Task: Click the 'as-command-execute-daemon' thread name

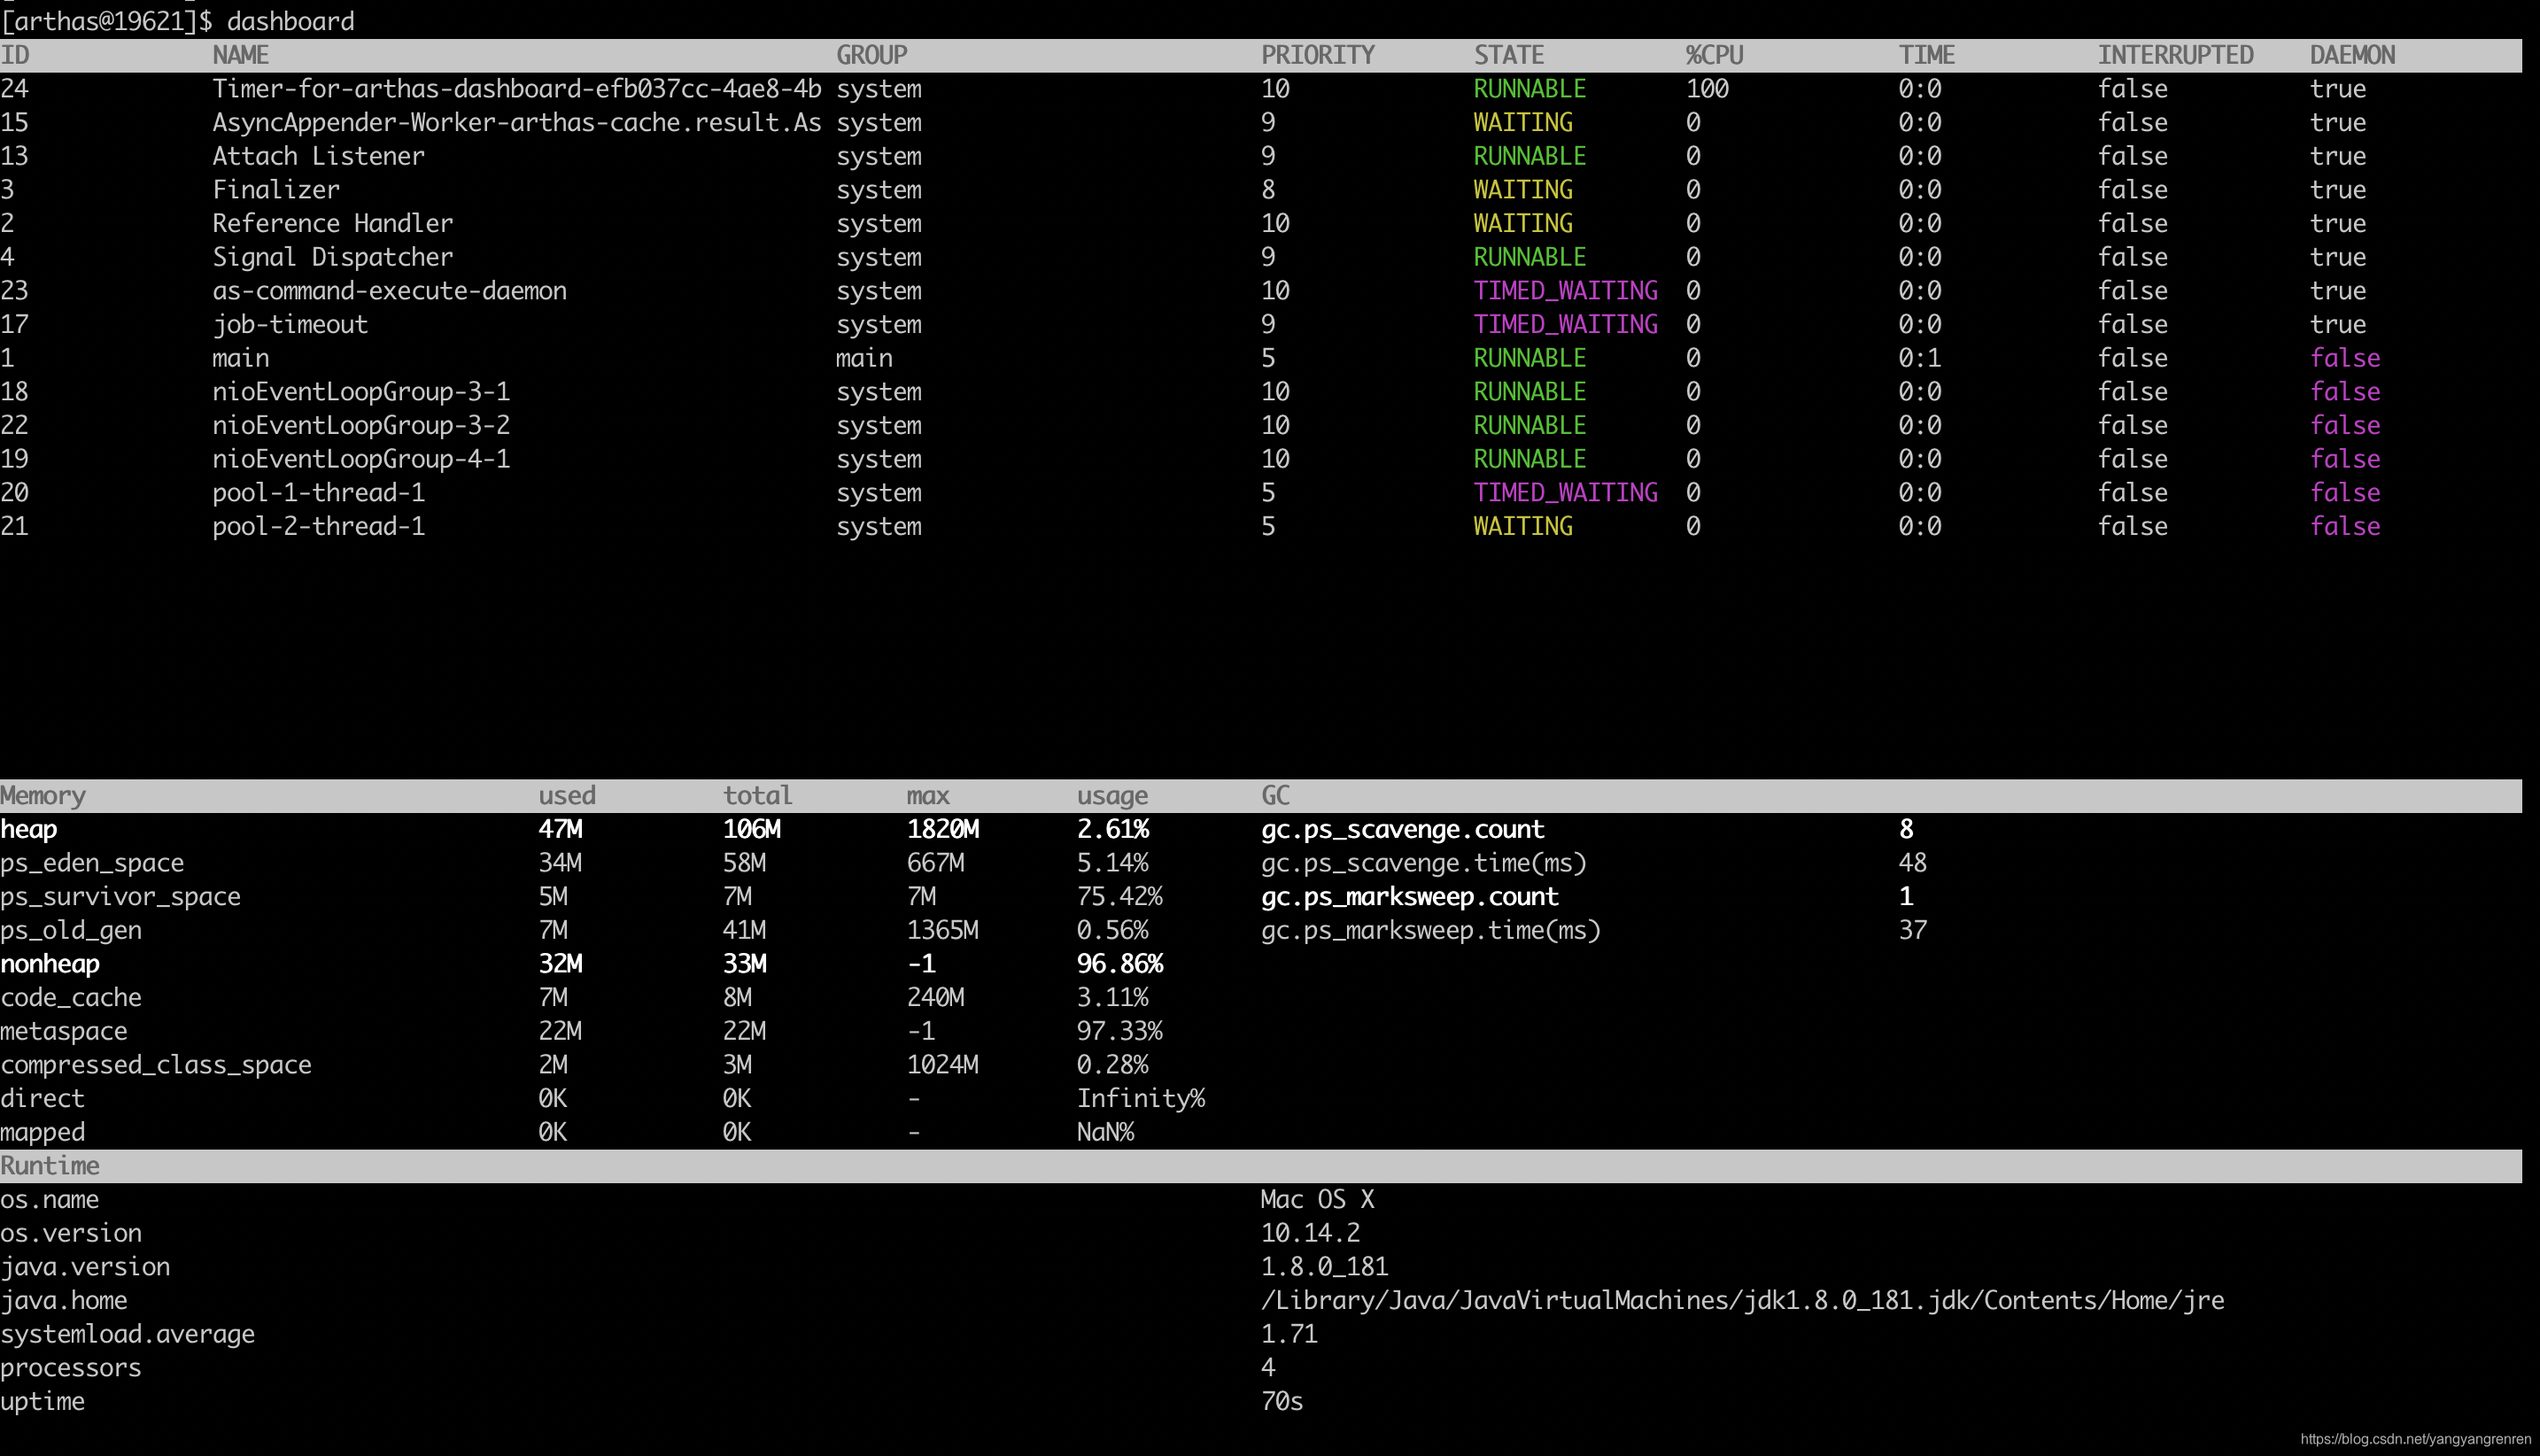Action: (389, 291)
